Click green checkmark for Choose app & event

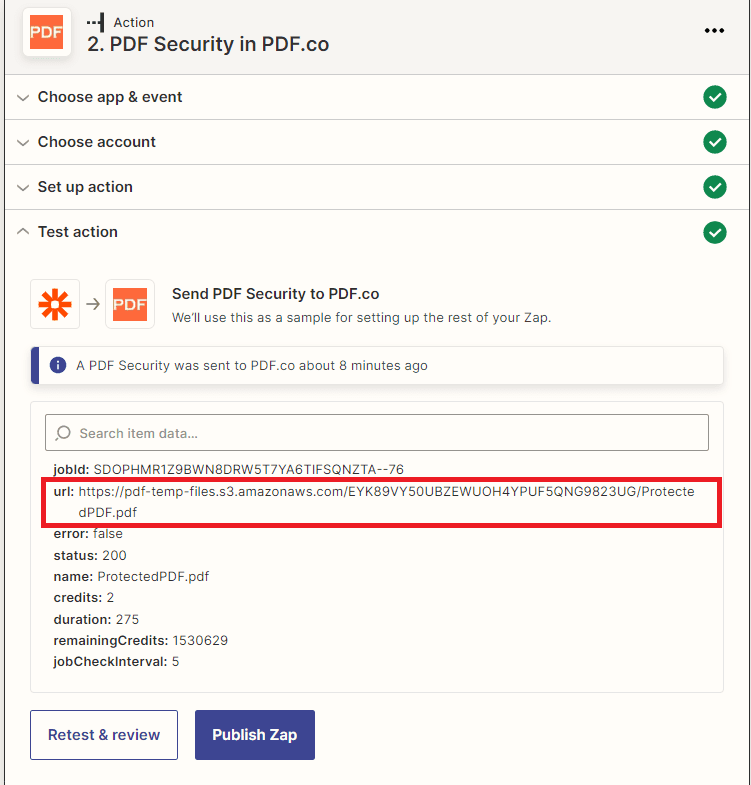pyautogui.click(x=714, y=97)
